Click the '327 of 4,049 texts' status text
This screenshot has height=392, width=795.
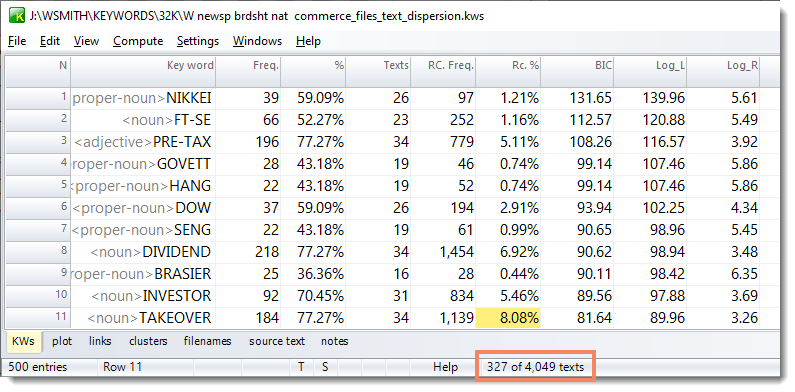coord(535,367)
